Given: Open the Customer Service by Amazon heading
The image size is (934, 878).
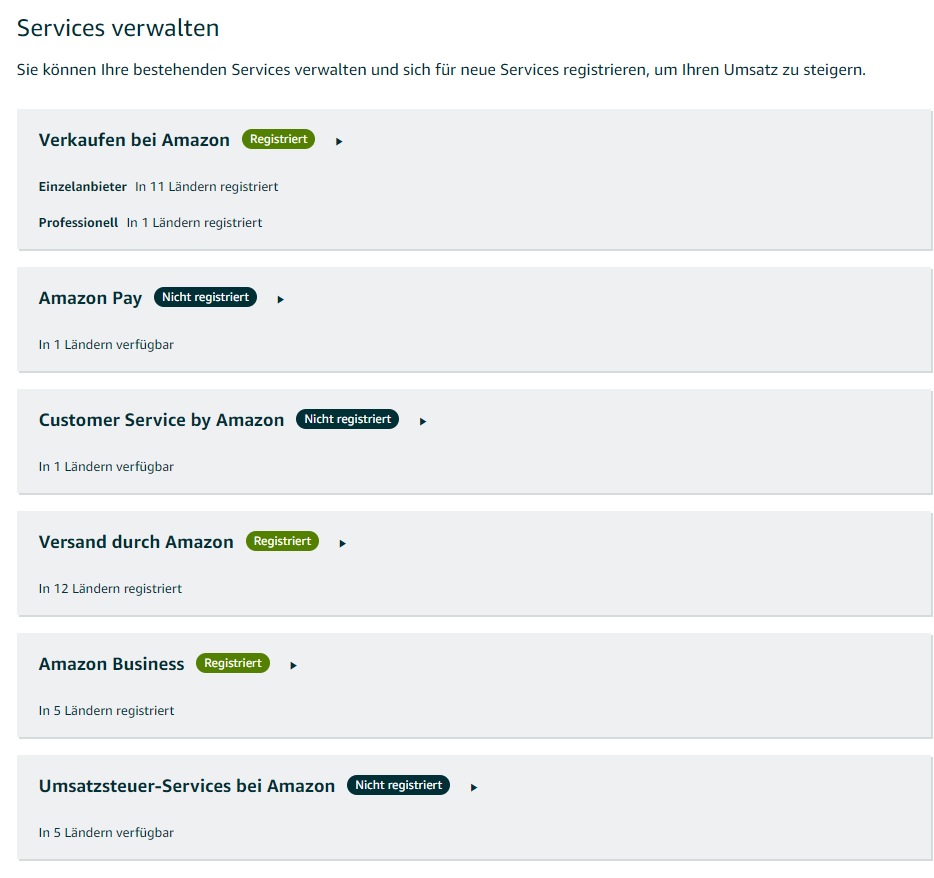Looking at the screenshot, I should click(x=161, y=420).
